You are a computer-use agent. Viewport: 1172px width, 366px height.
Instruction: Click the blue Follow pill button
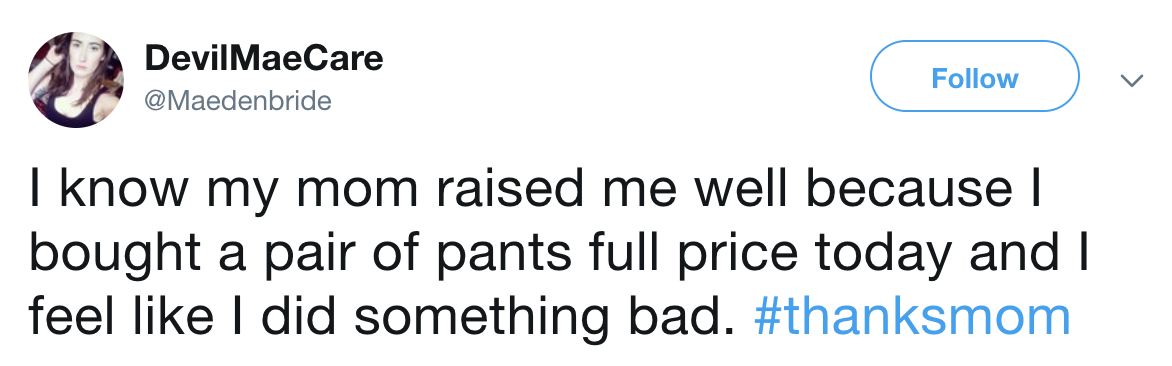(x=975, y=76)
